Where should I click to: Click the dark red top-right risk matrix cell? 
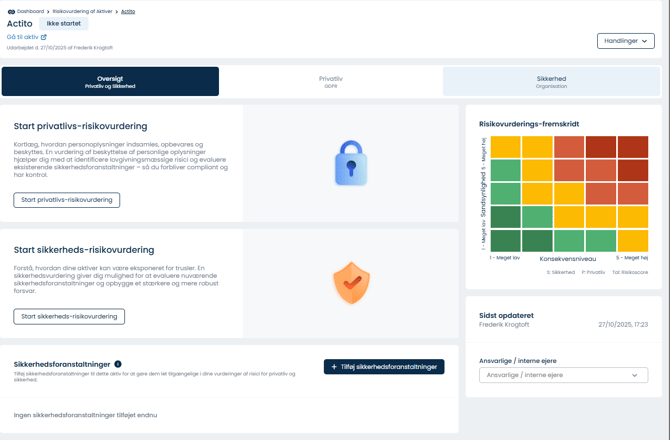tap(633, 147)
